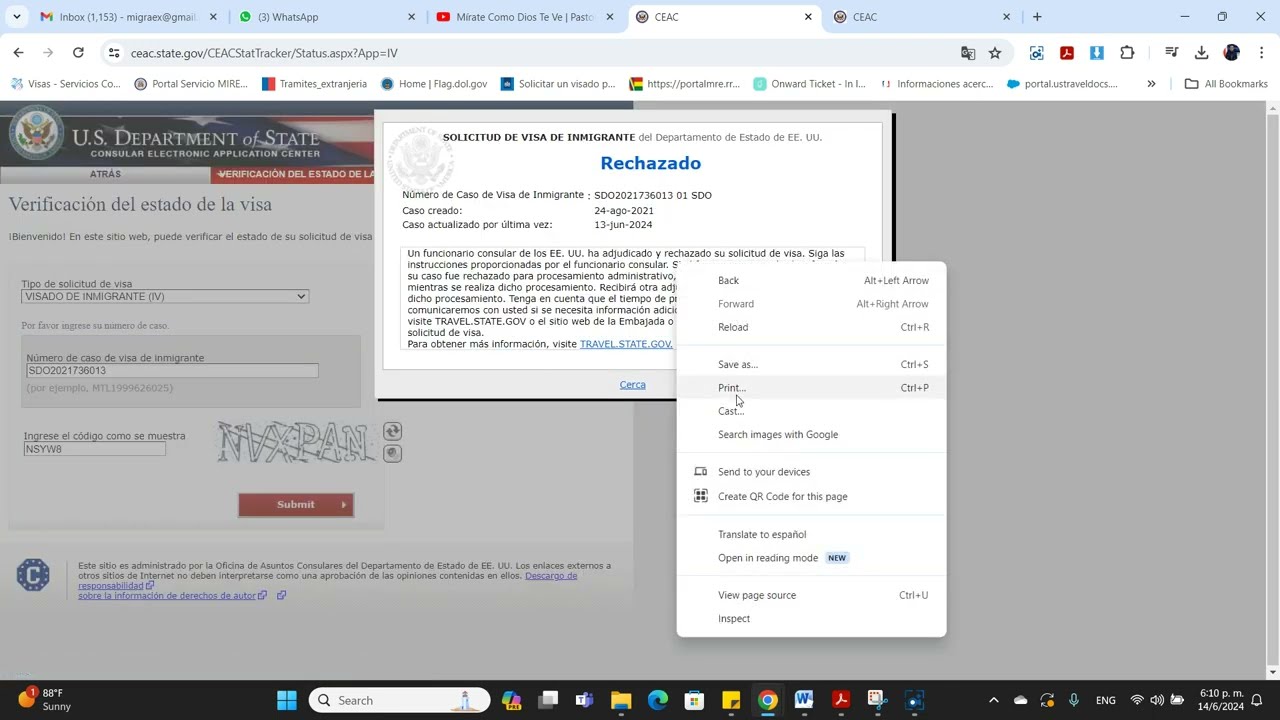Choose Inspect from the context menu
The image size is (1280, 720).
(811, 618)
